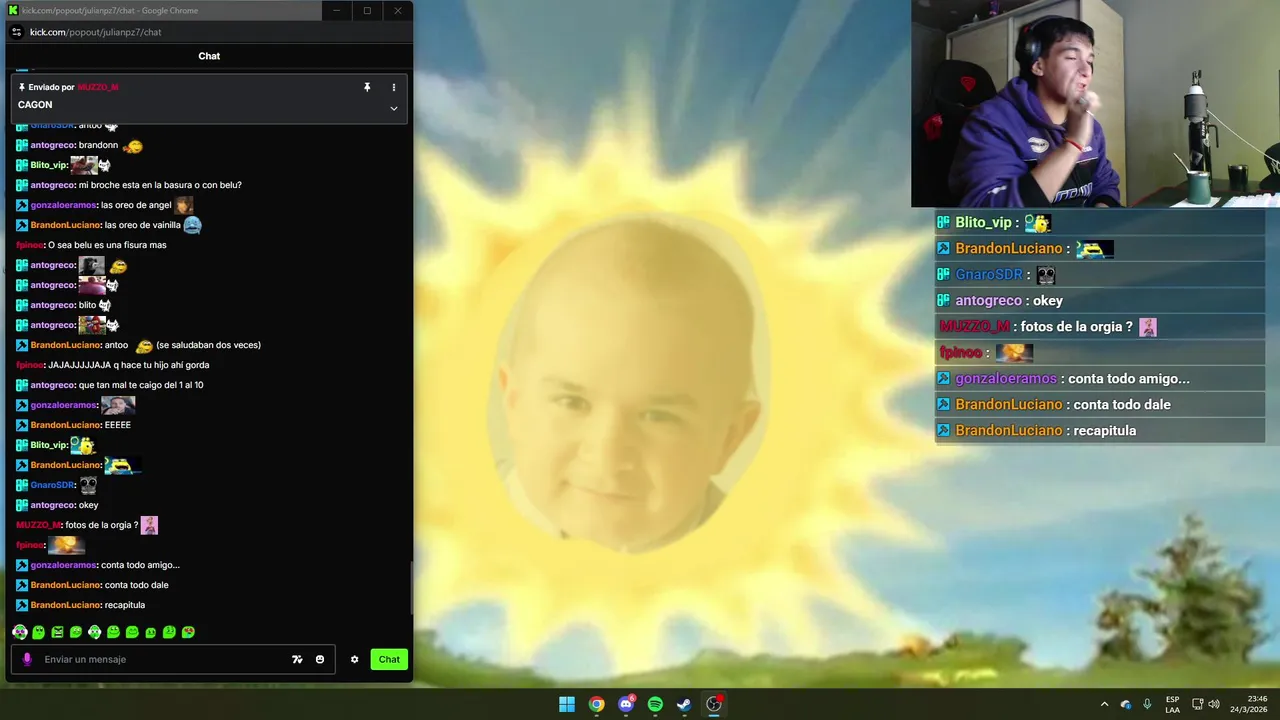
Task: Click the pin icon on the pinned message
Action: tap(367, 87)
